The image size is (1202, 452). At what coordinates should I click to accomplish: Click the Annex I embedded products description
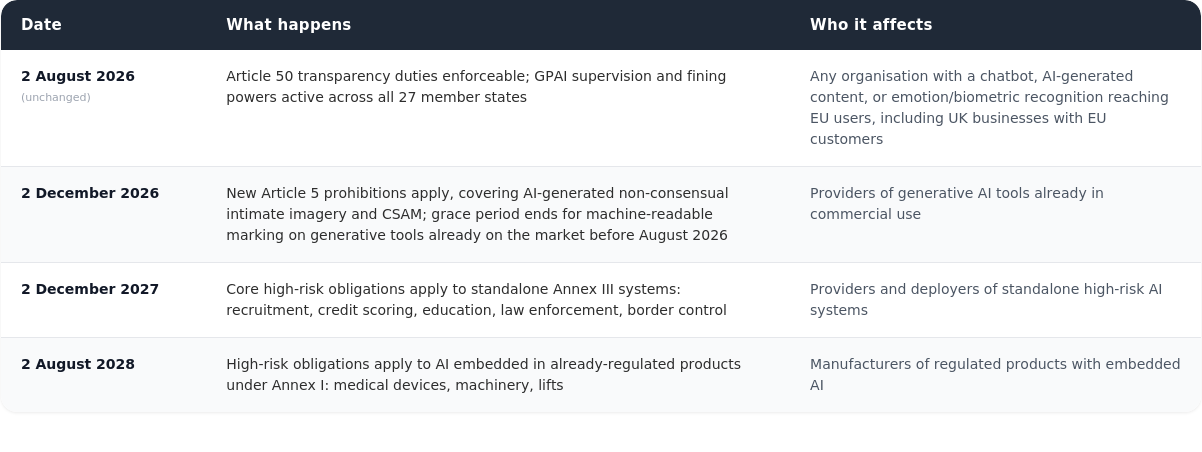click(483, 375)
